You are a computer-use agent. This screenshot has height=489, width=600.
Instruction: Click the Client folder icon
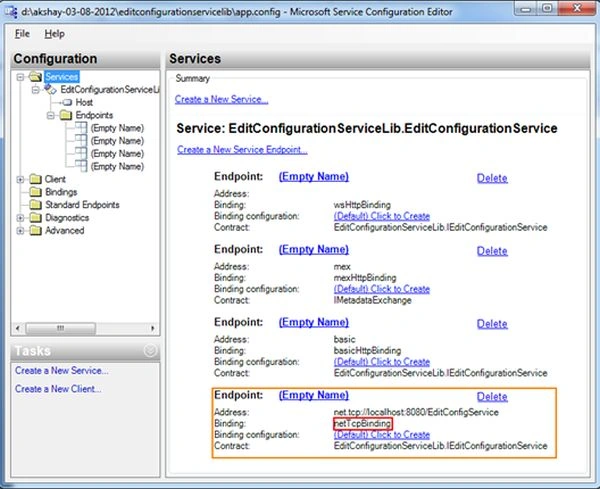coord(36,179)
